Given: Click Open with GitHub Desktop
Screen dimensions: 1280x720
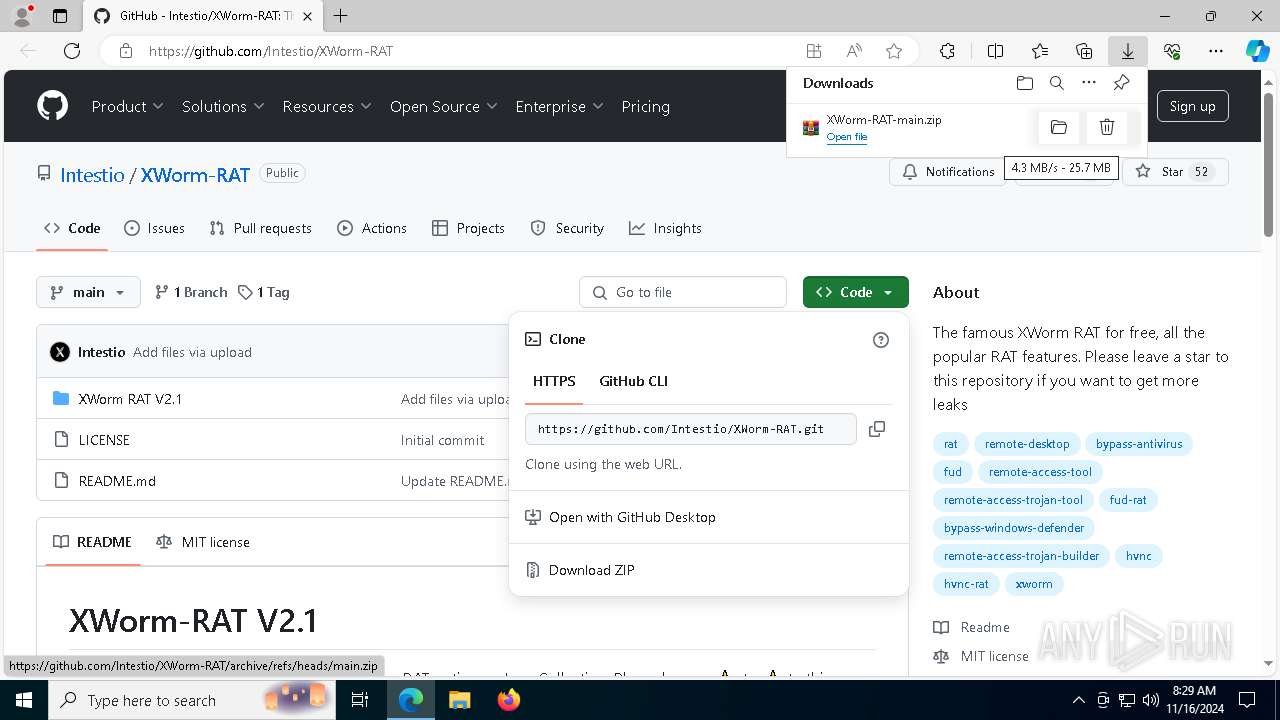Looking at the screenshot, I should click(632, 517).
